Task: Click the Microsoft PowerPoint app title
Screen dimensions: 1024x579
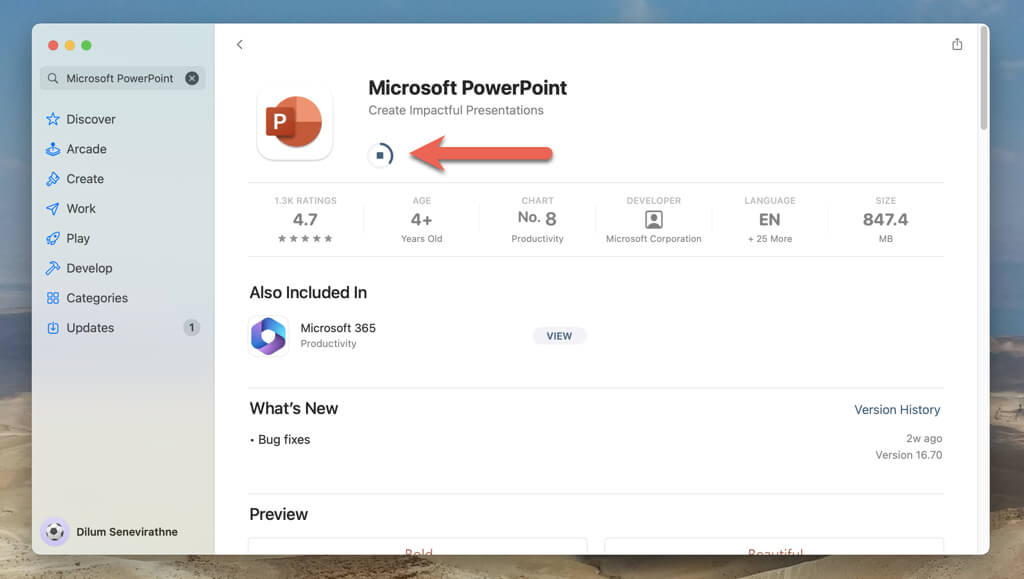Action: click(x=468, y=88)
